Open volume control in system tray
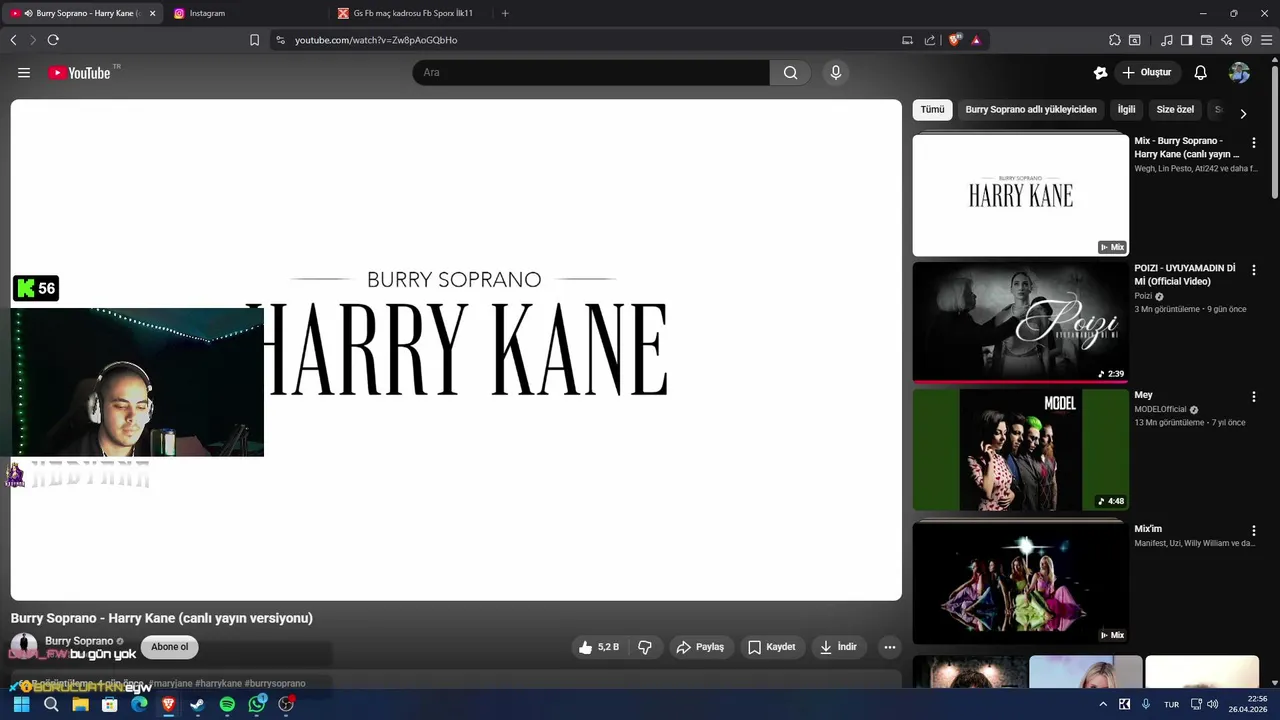This screenshot has width=1280, height=720. 1212,704
